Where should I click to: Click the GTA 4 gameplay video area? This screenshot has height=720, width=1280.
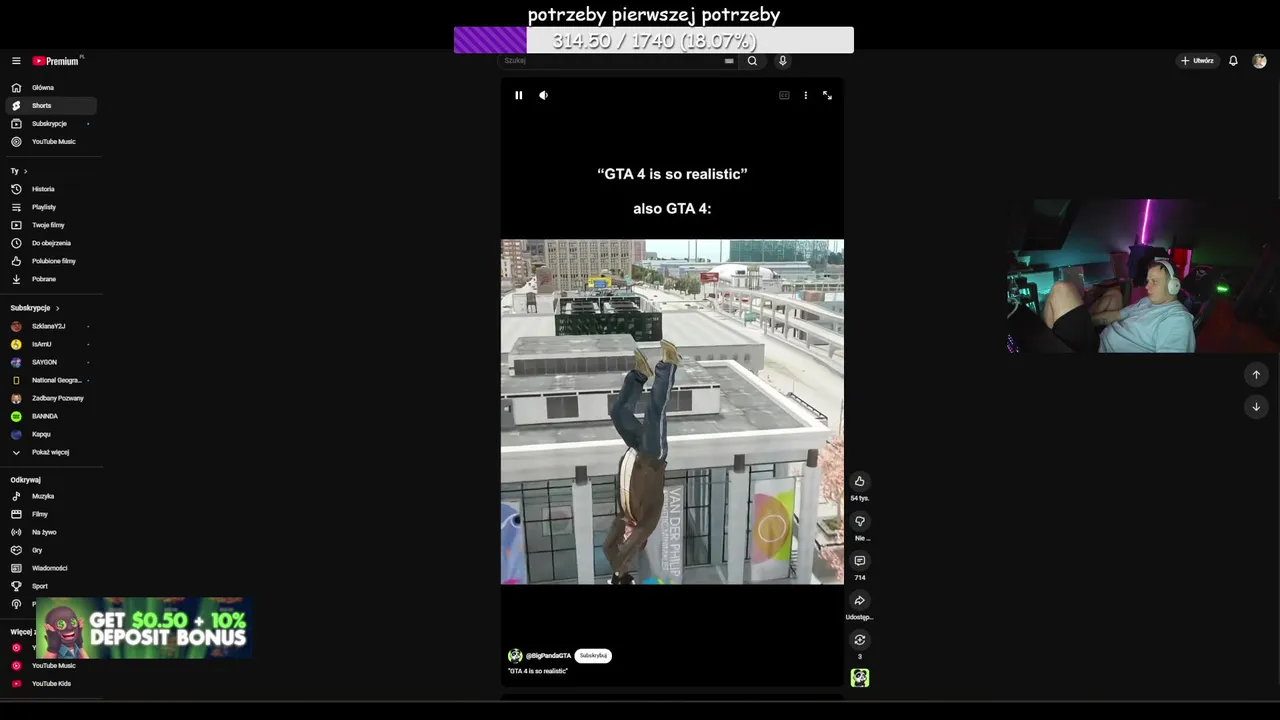(672, 411)
